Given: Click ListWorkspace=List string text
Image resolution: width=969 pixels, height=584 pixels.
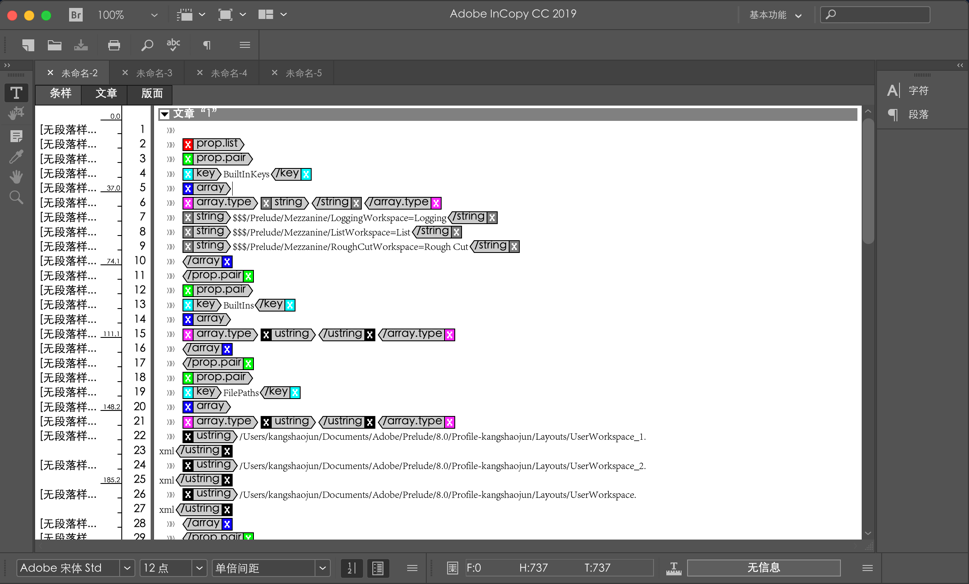Looking at the screenshot, I should click(321, 232).
